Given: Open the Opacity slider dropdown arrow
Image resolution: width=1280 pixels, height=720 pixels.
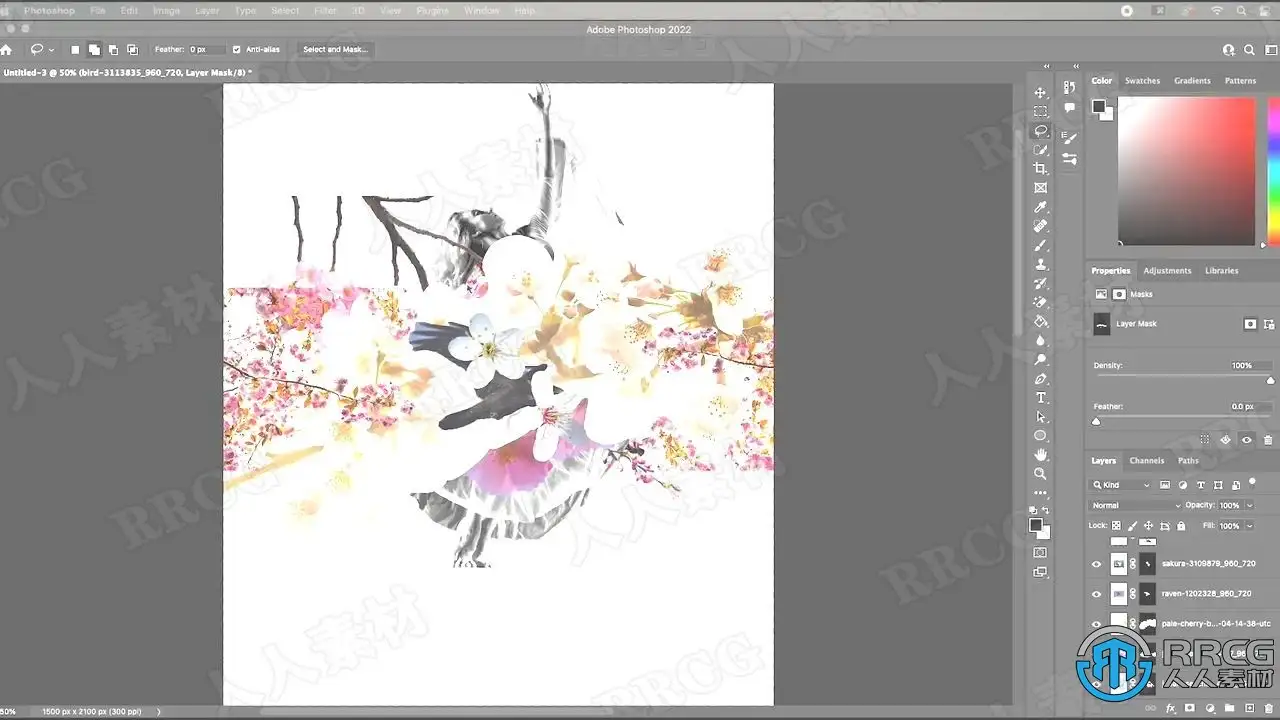Looking at the screenshot, I should 1250,506.
